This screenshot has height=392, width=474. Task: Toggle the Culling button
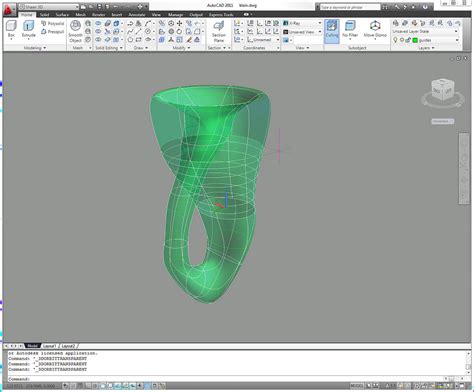point(332,31)
